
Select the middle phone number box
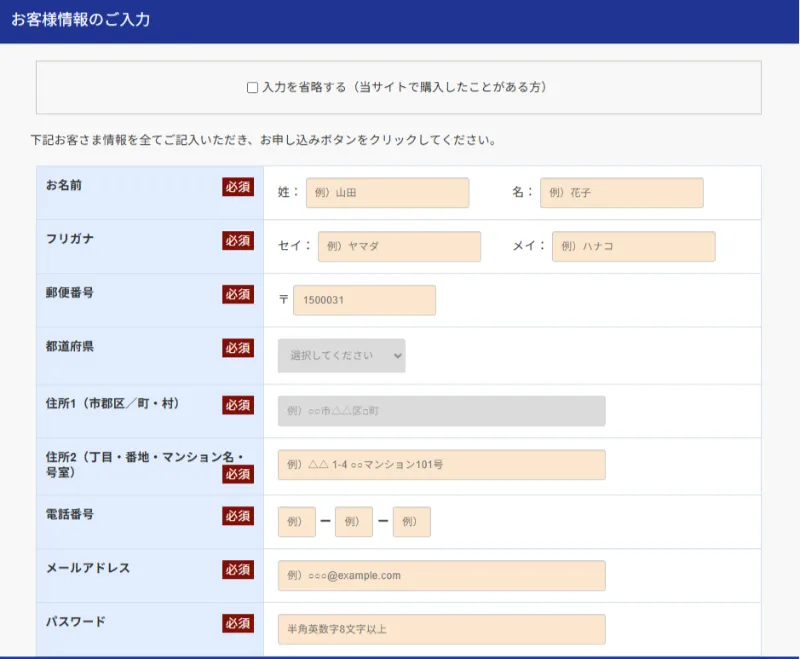pos(354,522)
